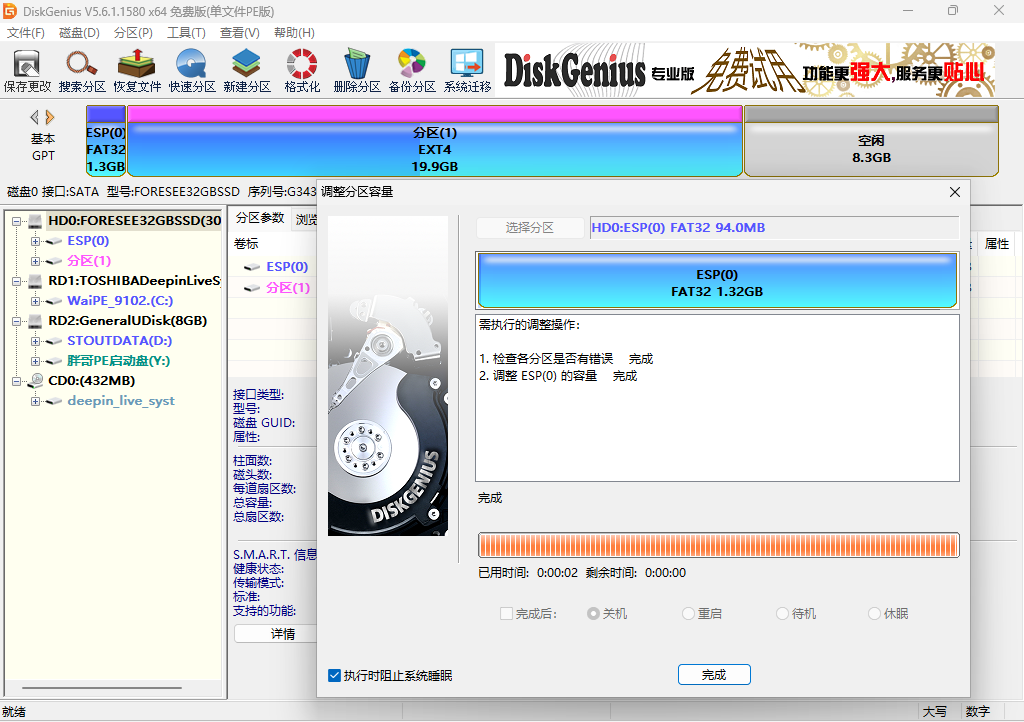Select the 重启 restart radio option
This screenshot has height=722, width=1024.
click(x=688, y=614)
